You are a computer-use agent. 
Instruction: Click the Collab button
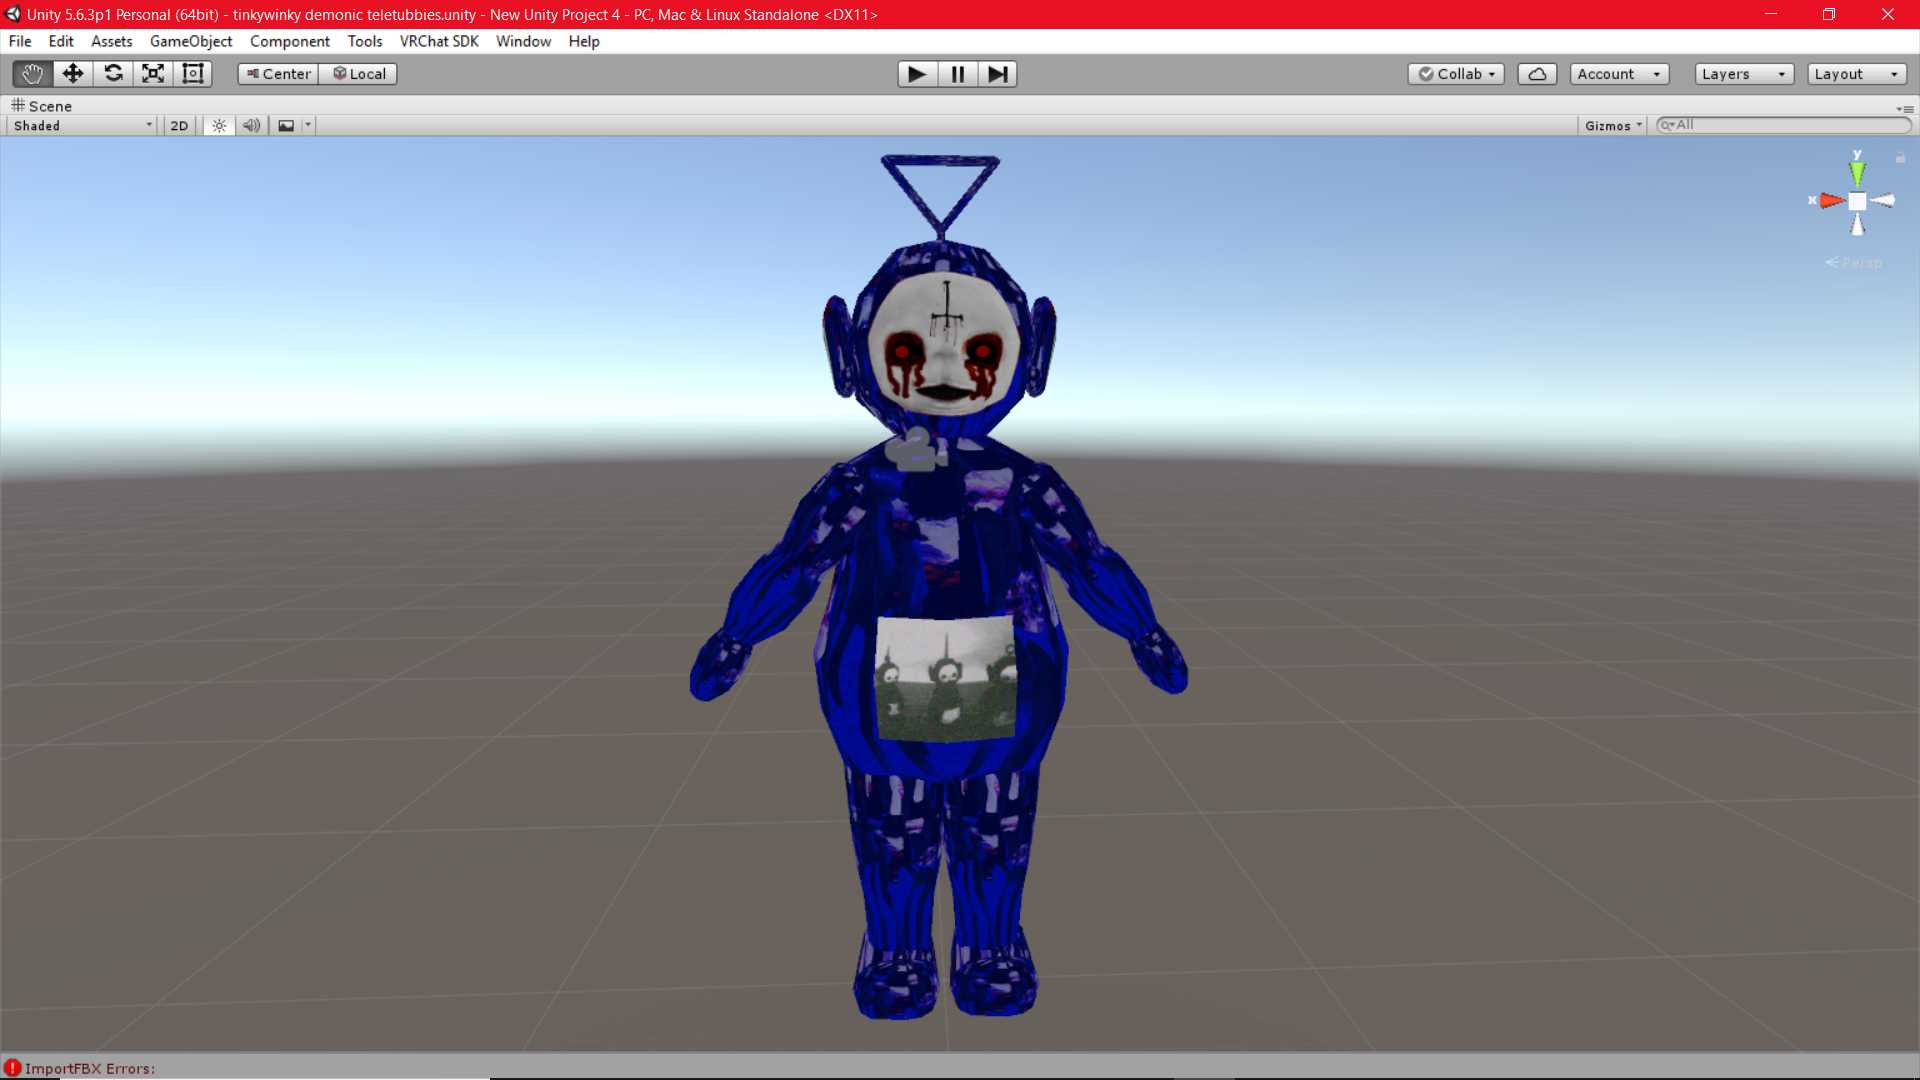click(1456, 74)
